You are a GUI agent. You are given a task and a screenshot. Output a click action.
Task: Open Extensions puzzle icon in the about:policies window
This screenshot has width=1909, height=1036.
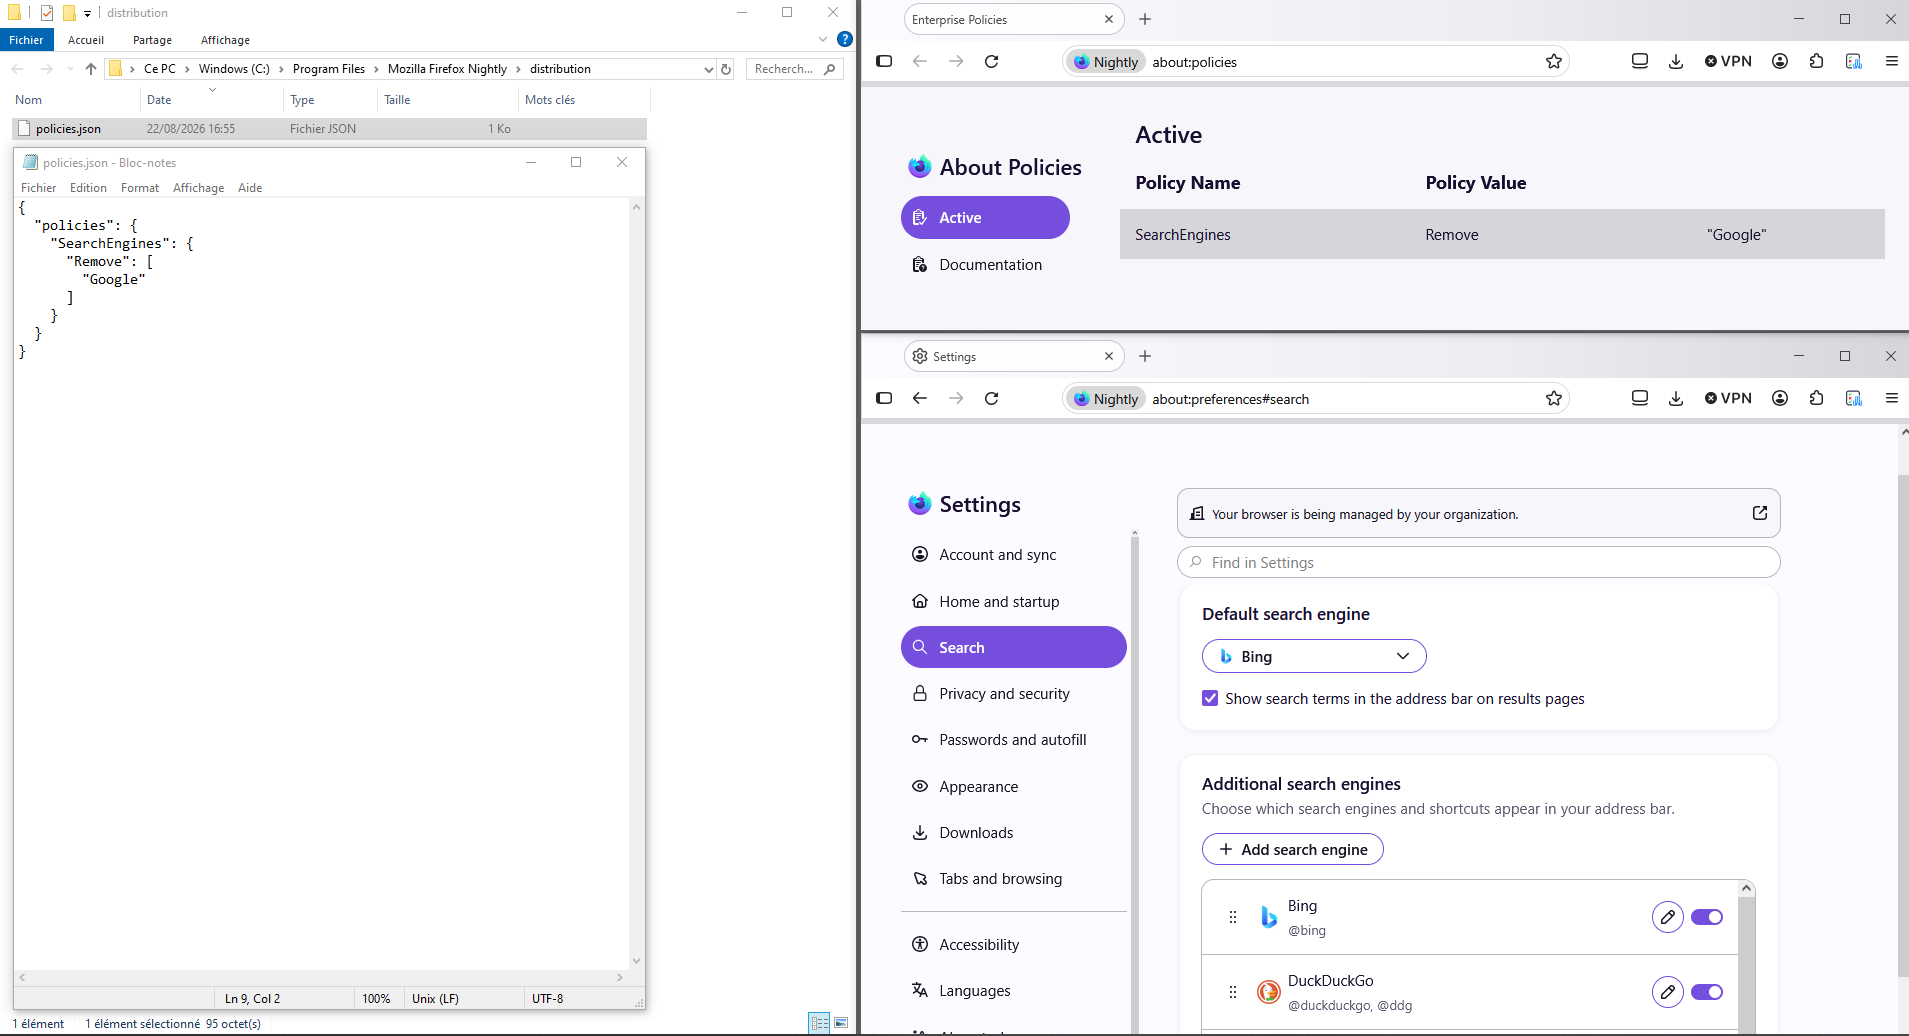pyautogui.click(x=1816, y=61)
